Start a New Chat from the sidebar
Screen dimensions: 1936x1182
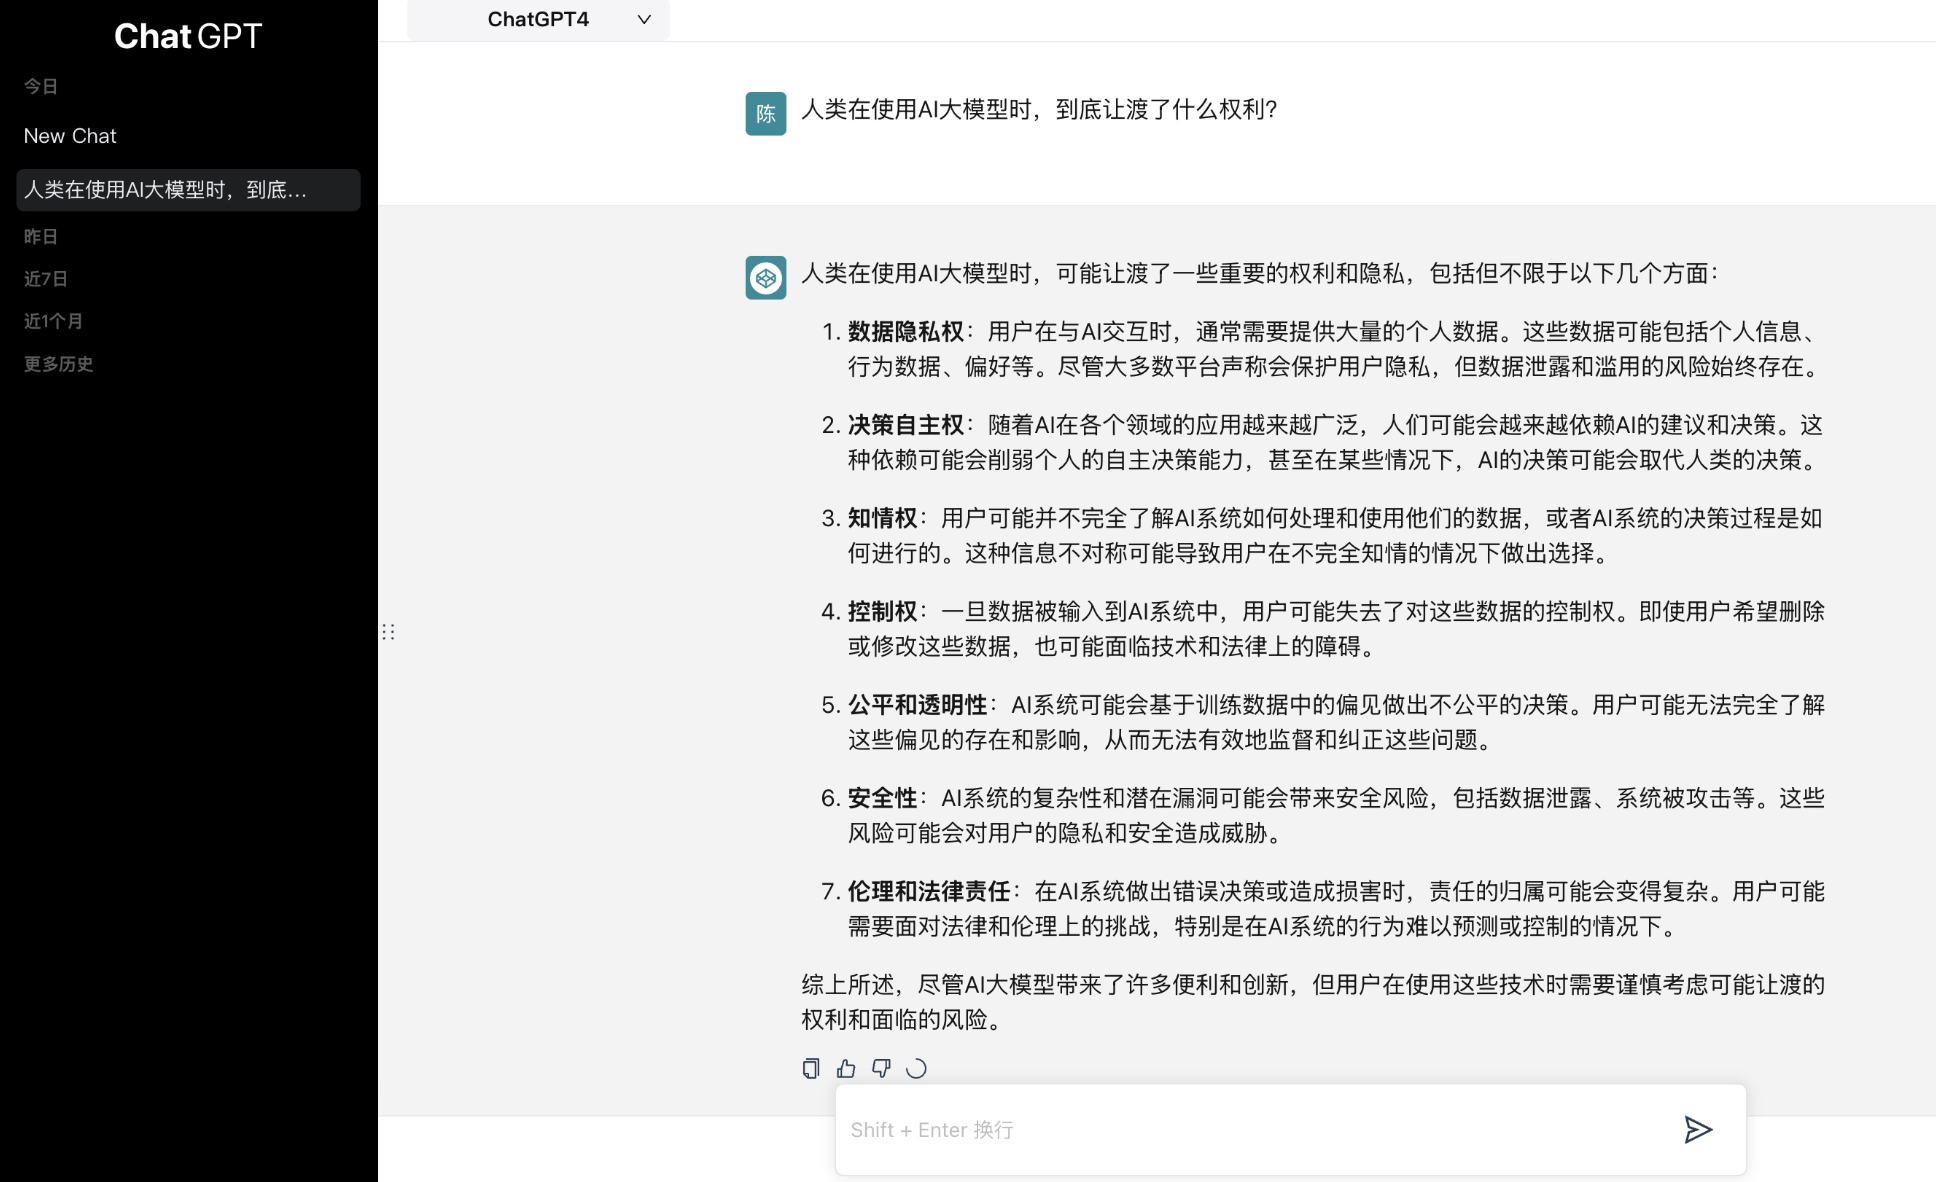(70, 136)
